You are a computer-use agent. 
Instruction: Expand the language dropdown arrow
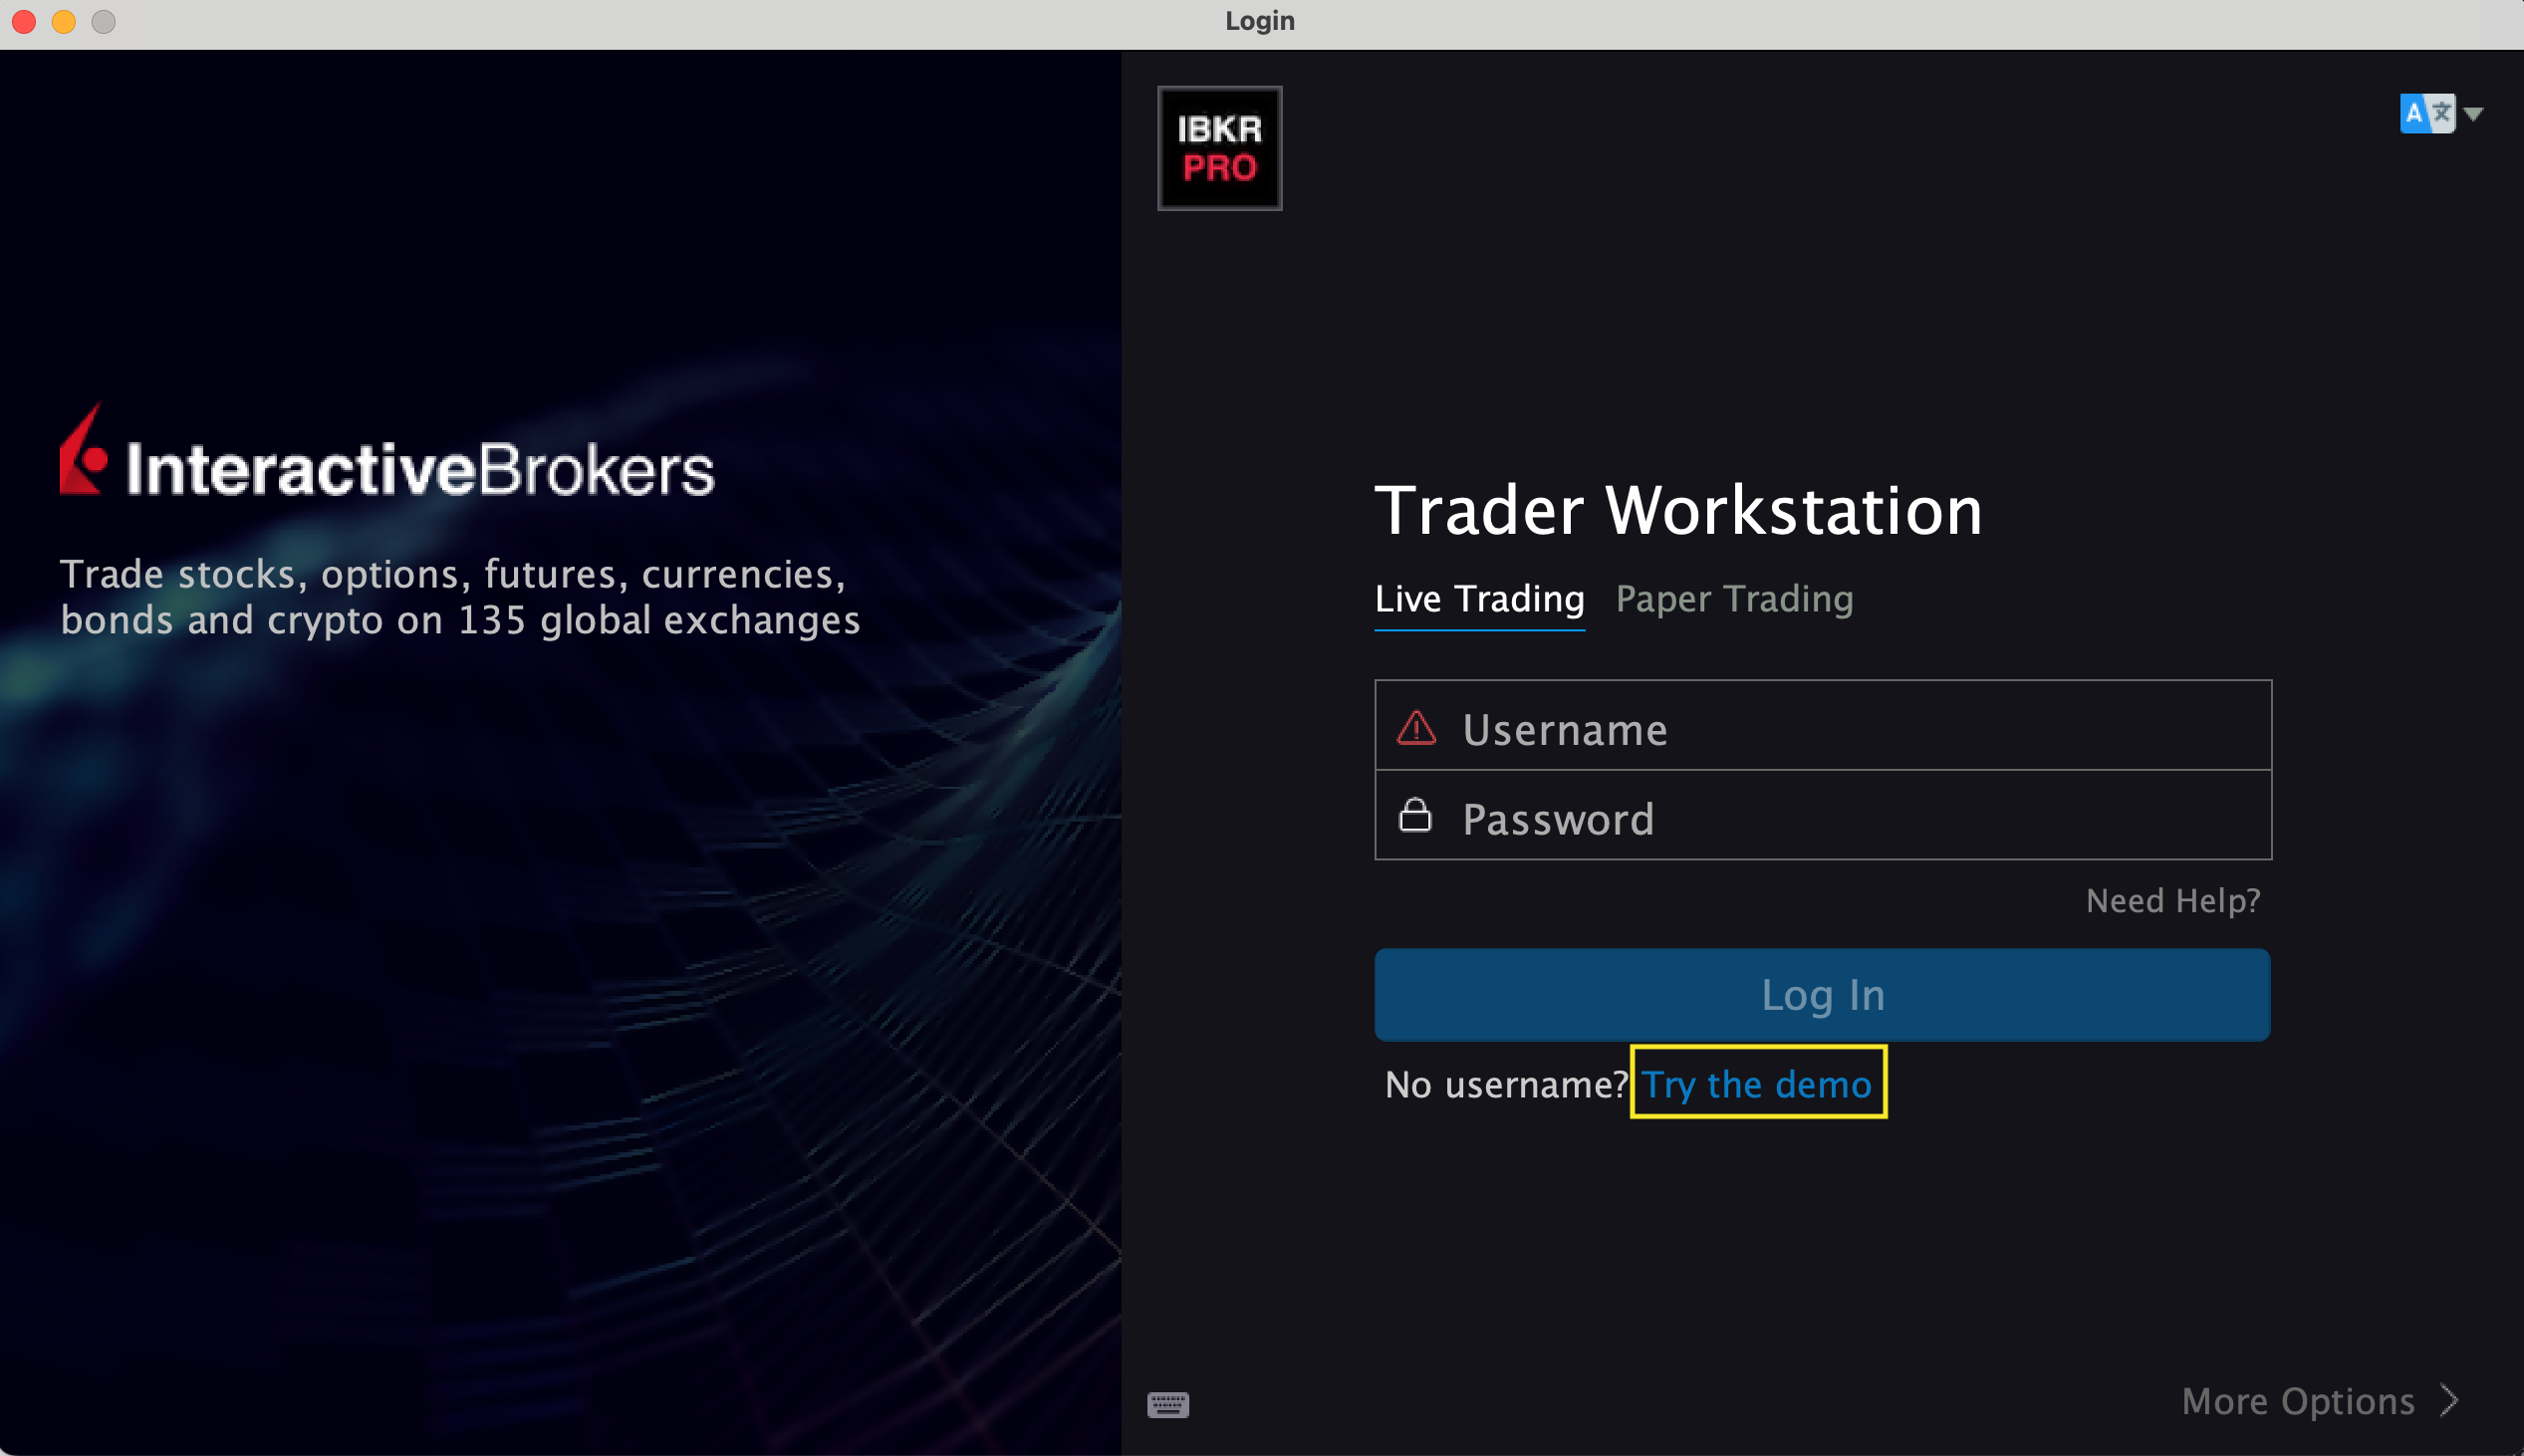tap(2473, 114)
